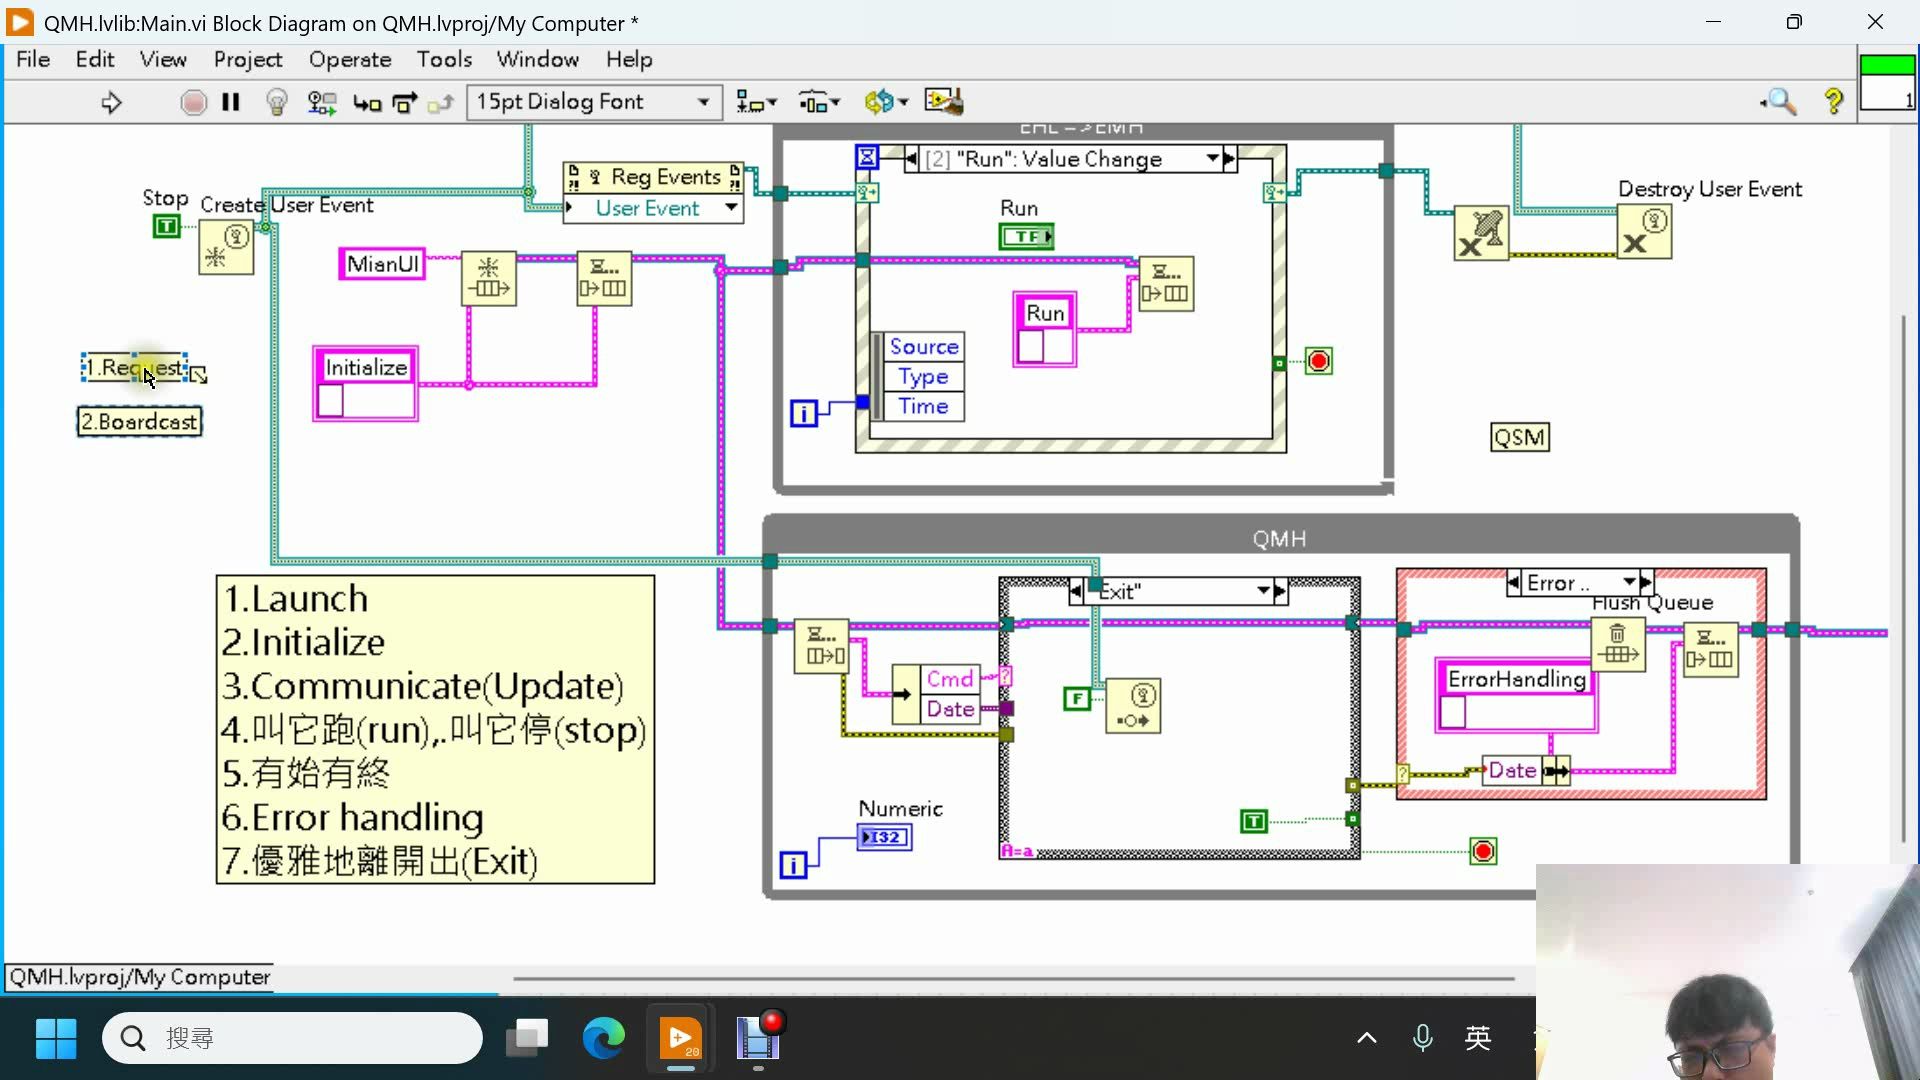Open the Project menu
The height and width of the screenshot is (1080, 1920).
click(x=248, y=60)
